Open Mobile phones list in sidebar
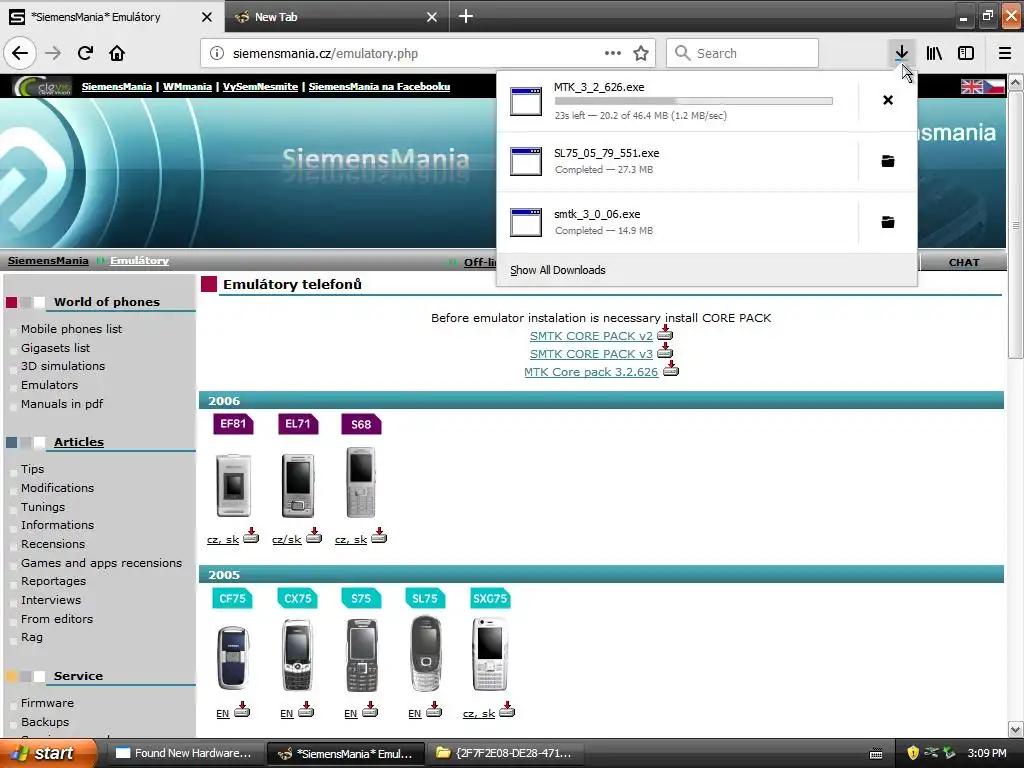Screen dimensions: 1024x768 71,328
